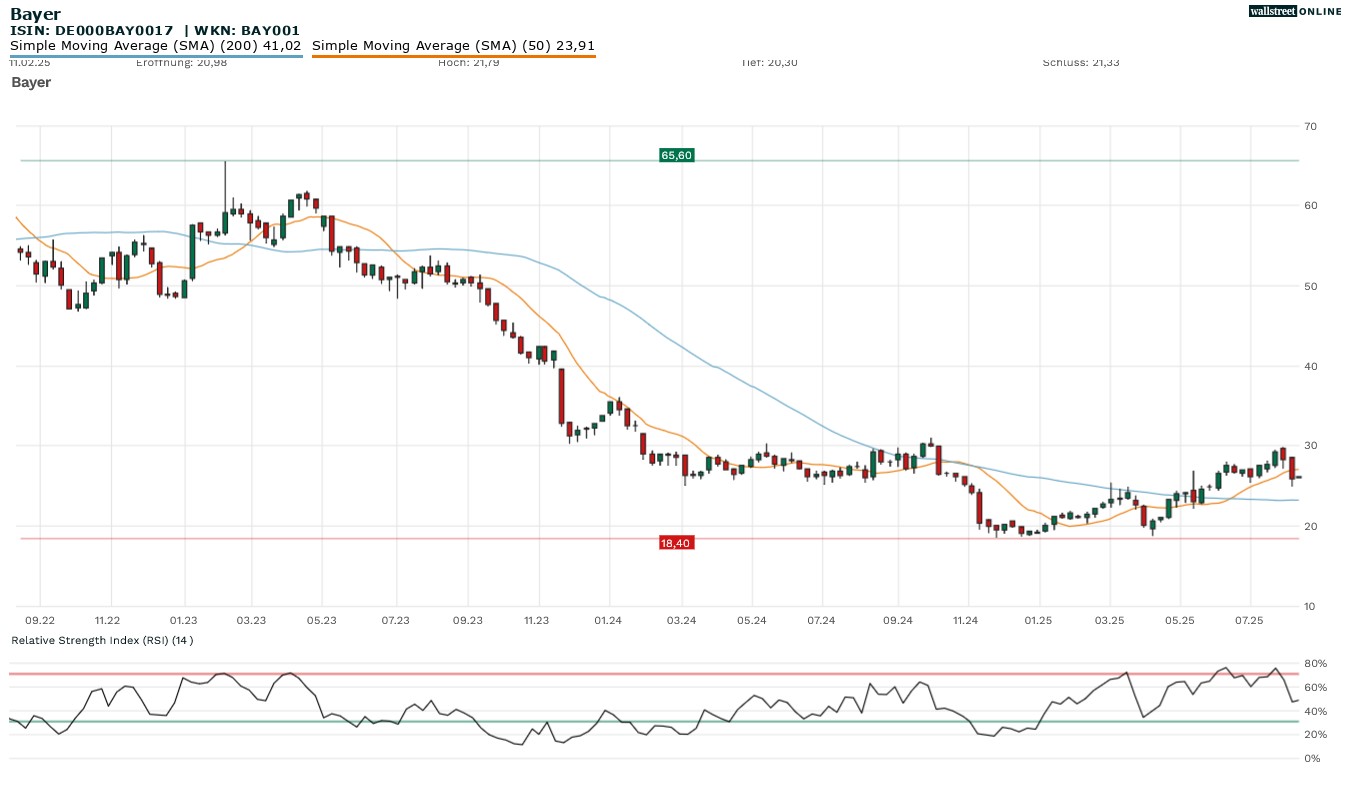Click the time axis label 07.24
The height and width of the screenshot is (786, 1349).
point(820,621)
